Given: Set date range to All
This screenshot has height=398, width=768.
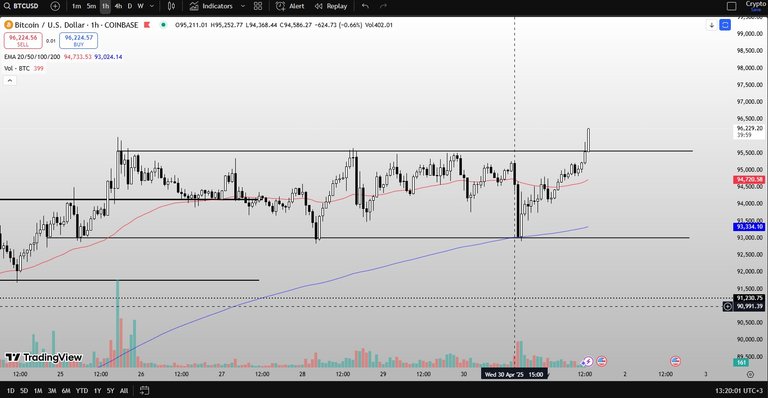Looking at the screenshot, I should point(124,391).
